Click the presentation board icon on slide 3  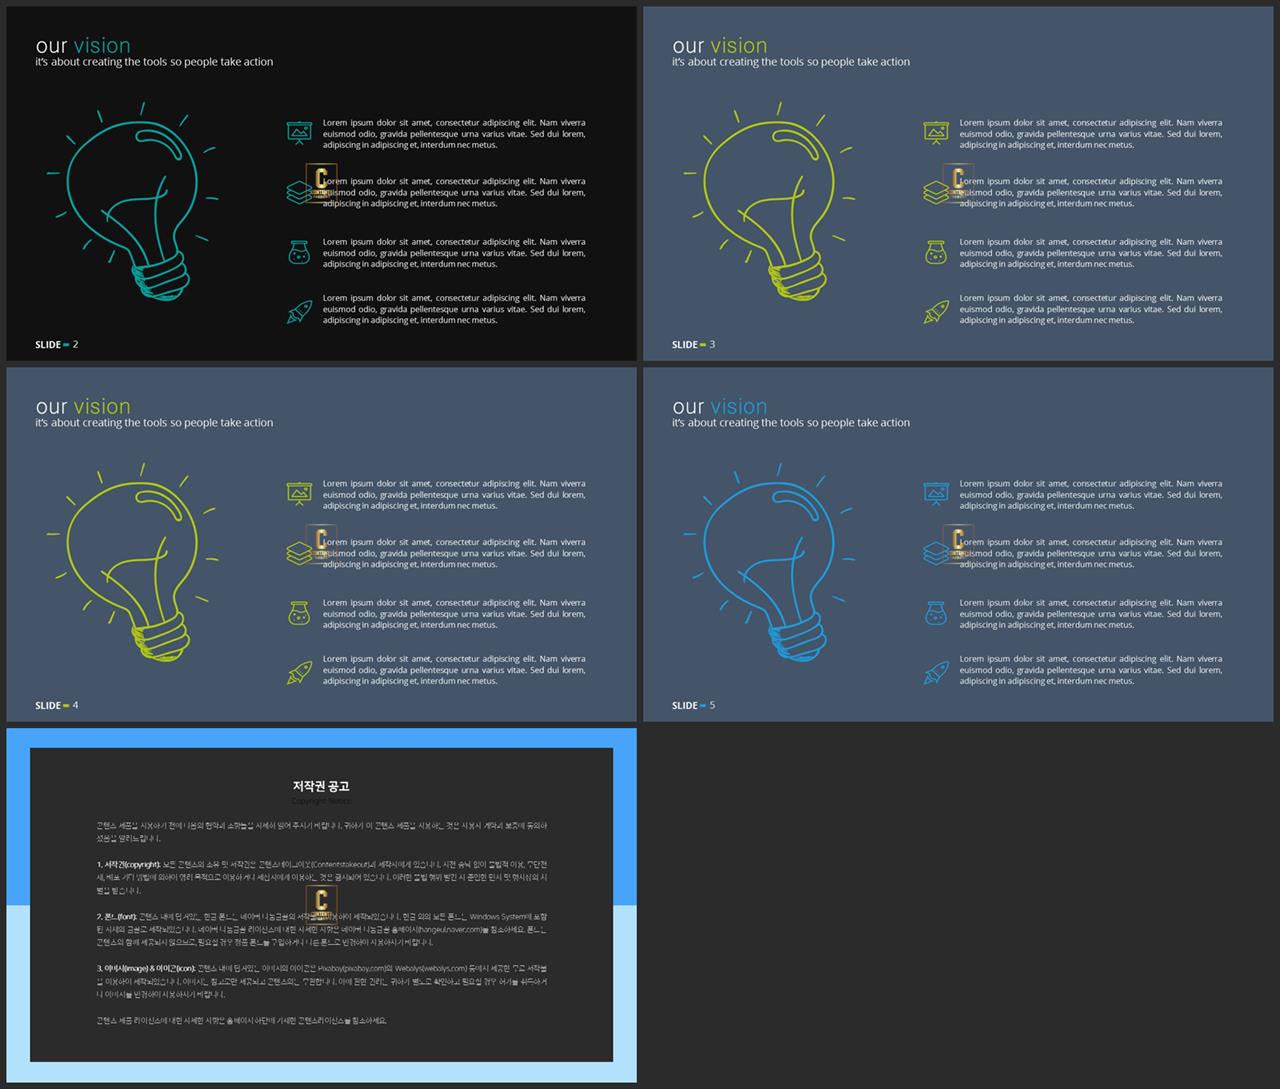tap(936, 133)
